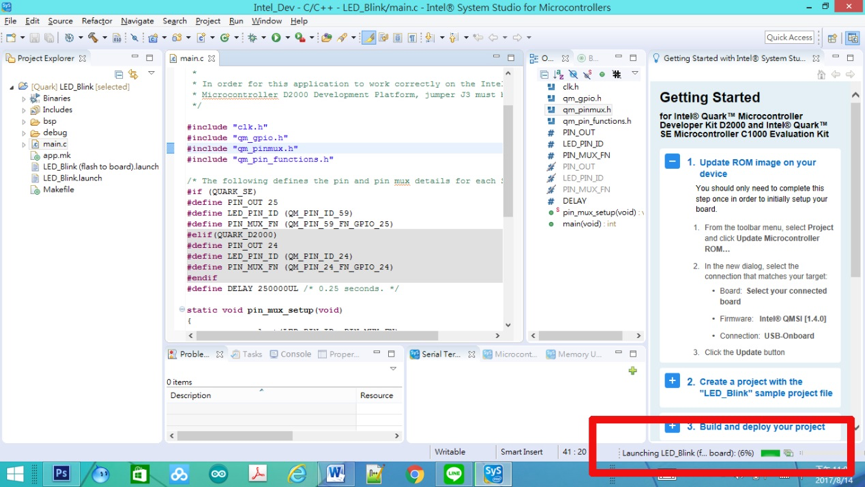This screenshot has height=487, width=865.
Task: Click the Save toolbar icon
Action: click(35, 38)
